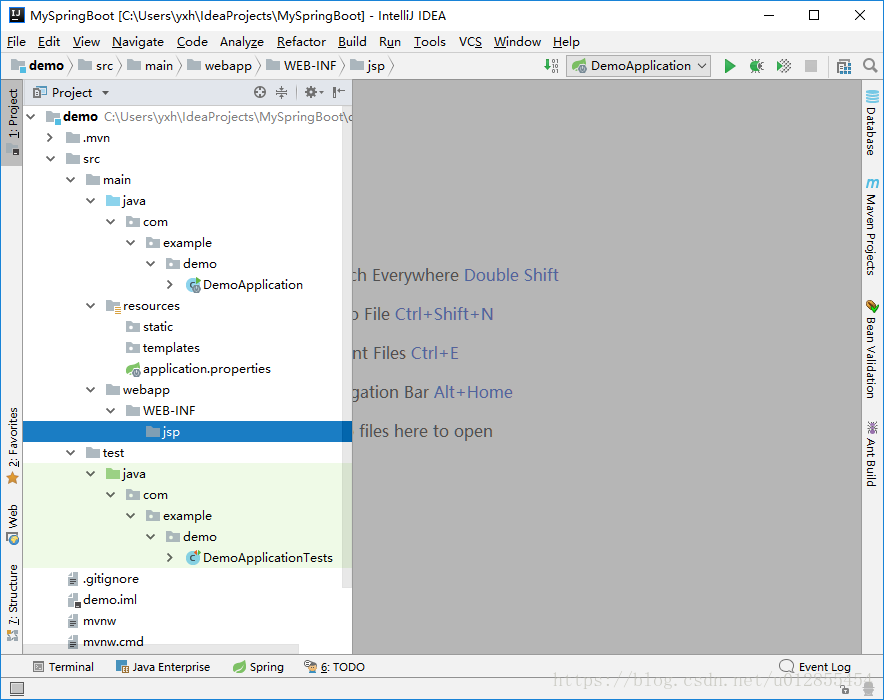Run with coverage icon in toolbar

pyautogui.click(x=784, y=66)
